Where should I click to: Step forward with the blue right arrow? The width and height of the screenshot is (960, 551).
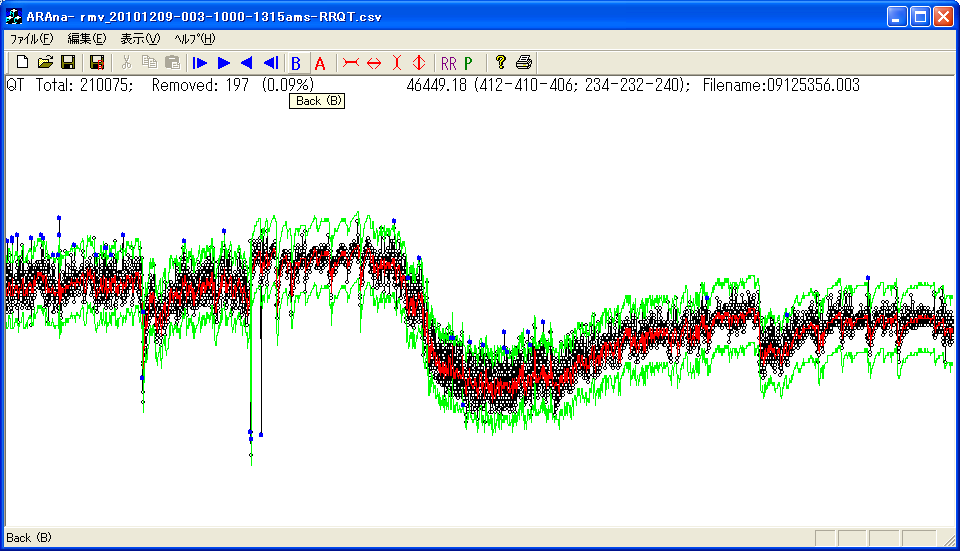[x=224, y=63]
